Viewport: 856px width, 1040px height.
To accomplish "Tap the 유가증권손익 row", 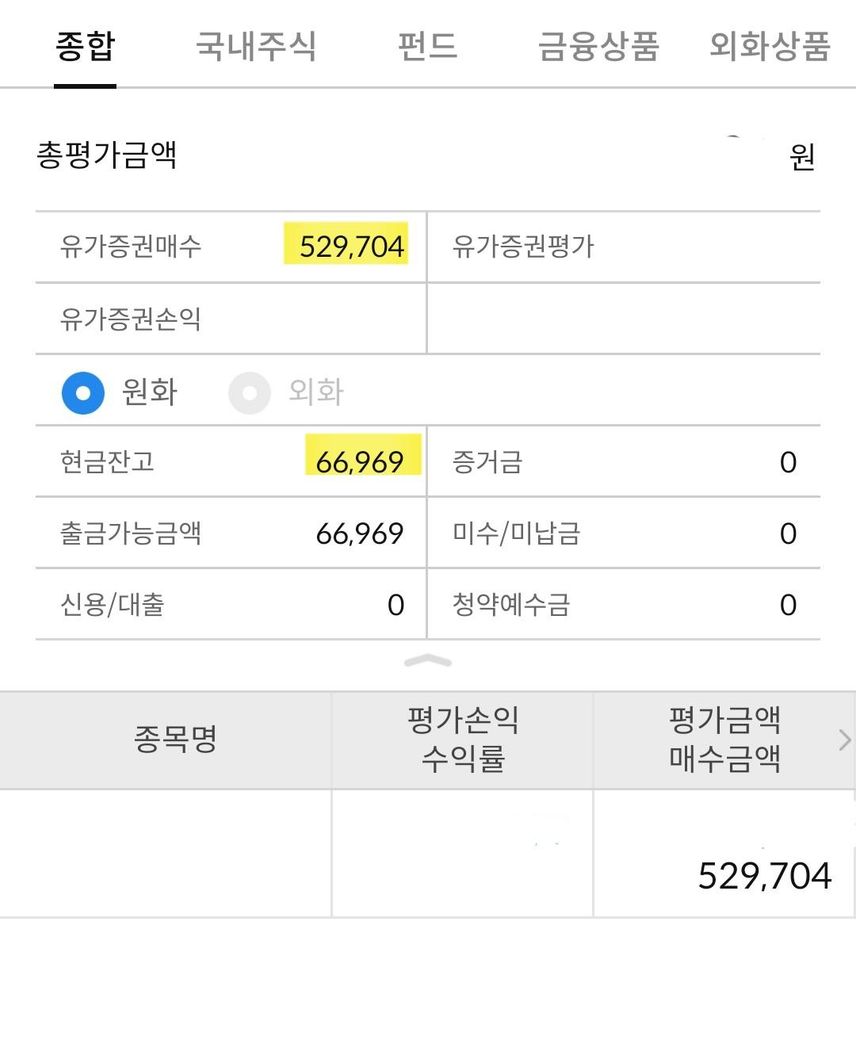I will point(131,319).
